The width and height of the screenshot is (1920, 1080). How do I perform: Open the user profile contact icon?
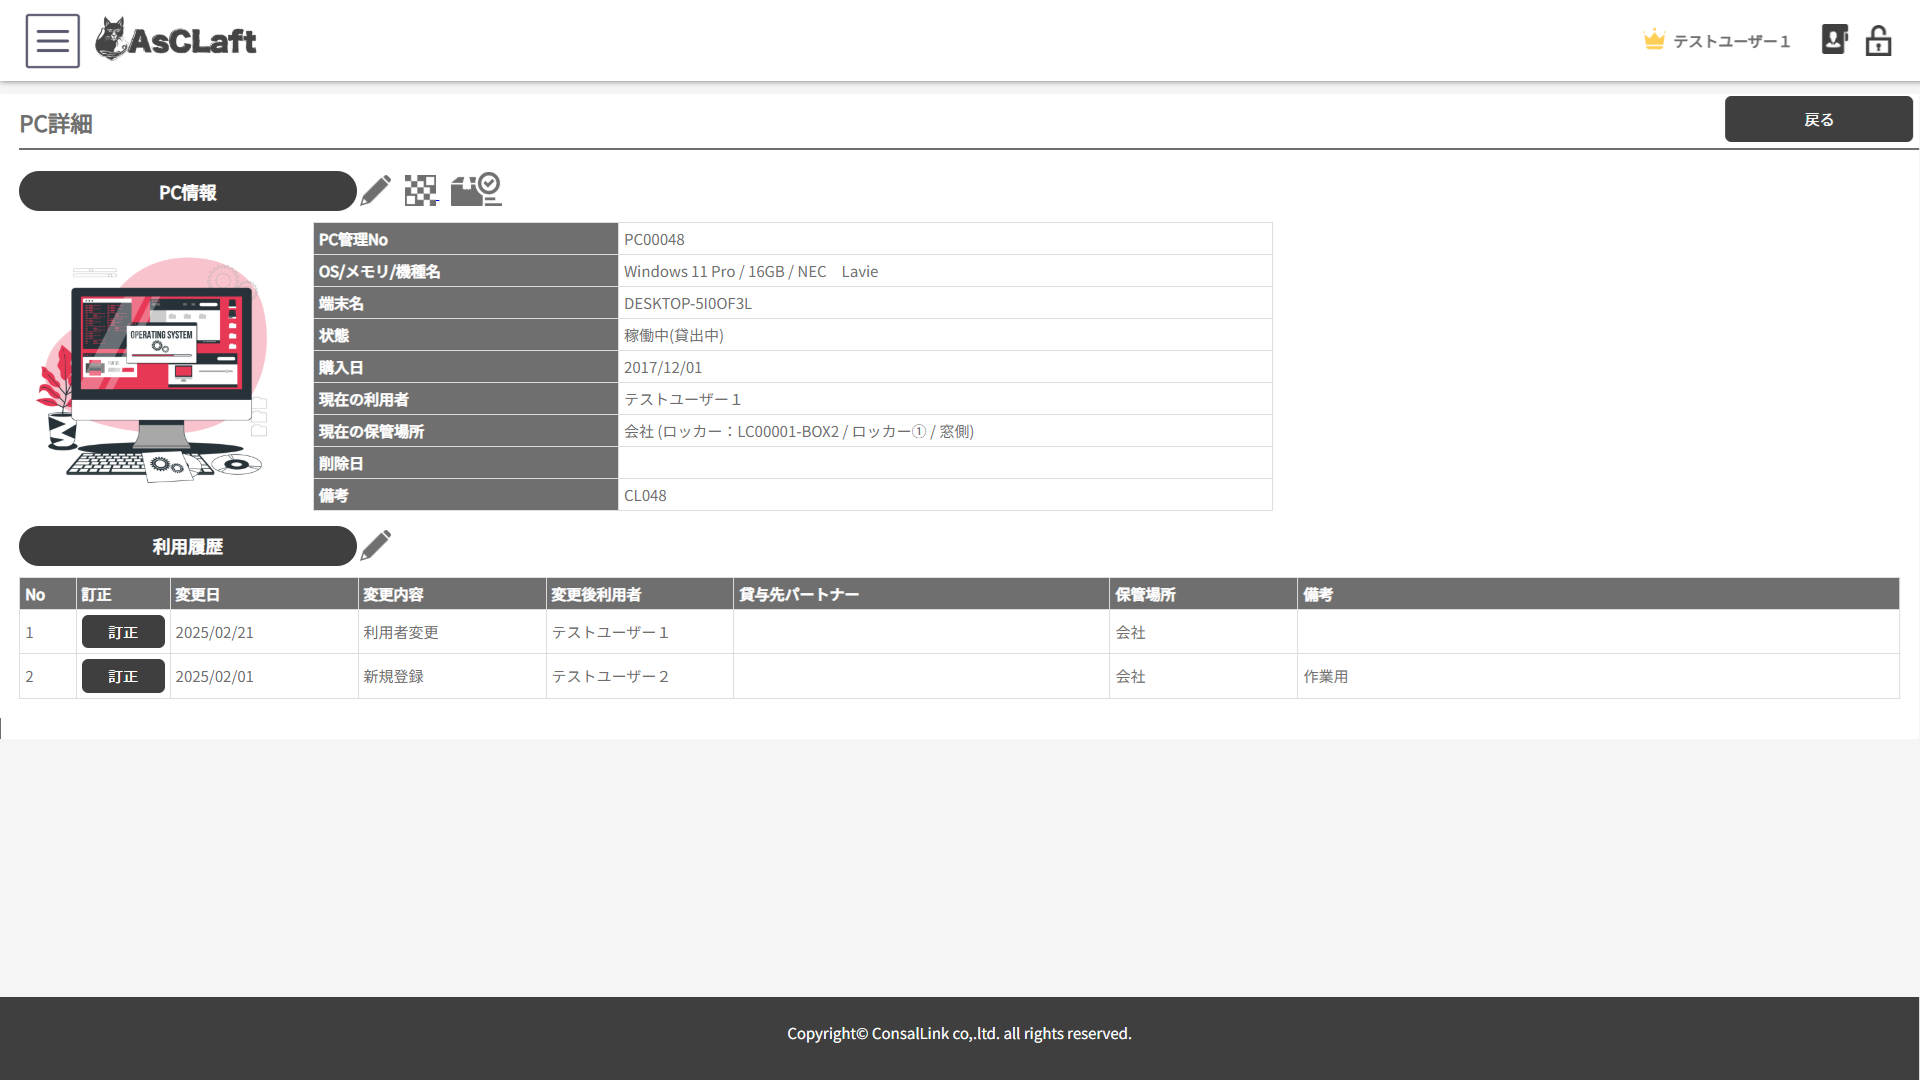(1834, 40)
